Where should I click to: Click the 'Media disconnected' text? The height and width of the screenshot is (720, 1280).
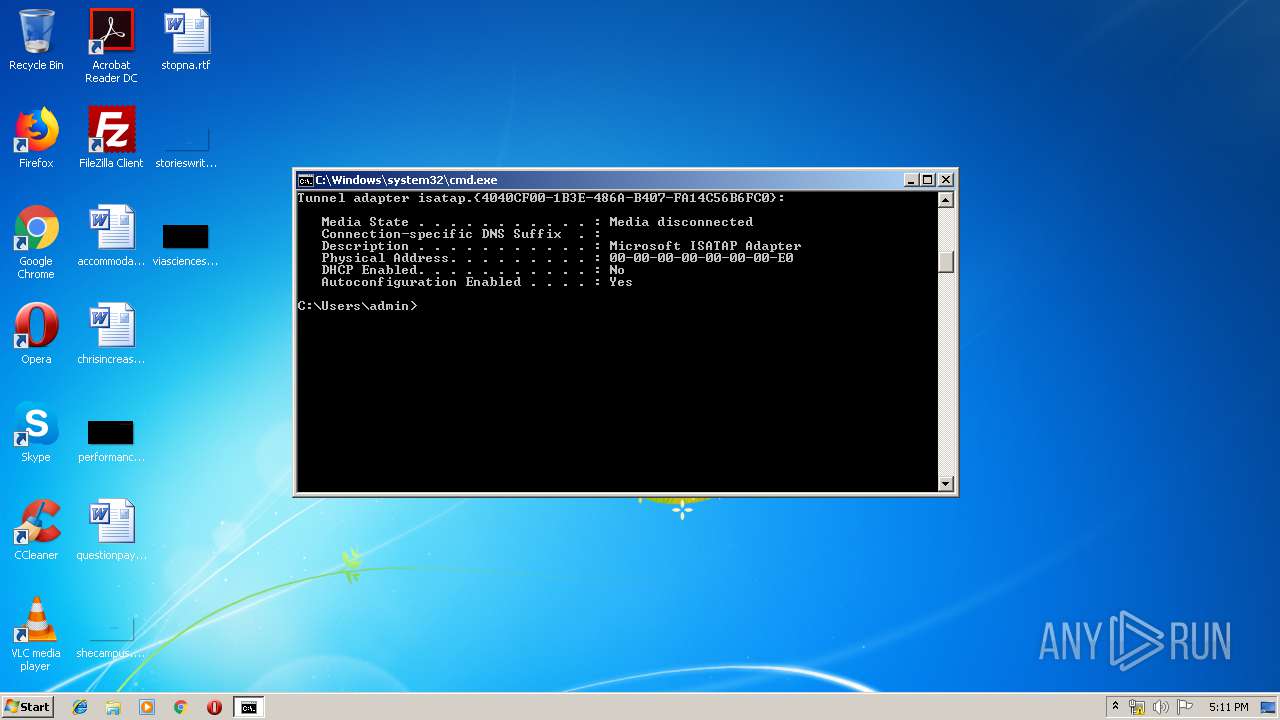click(x=681, y=222)
